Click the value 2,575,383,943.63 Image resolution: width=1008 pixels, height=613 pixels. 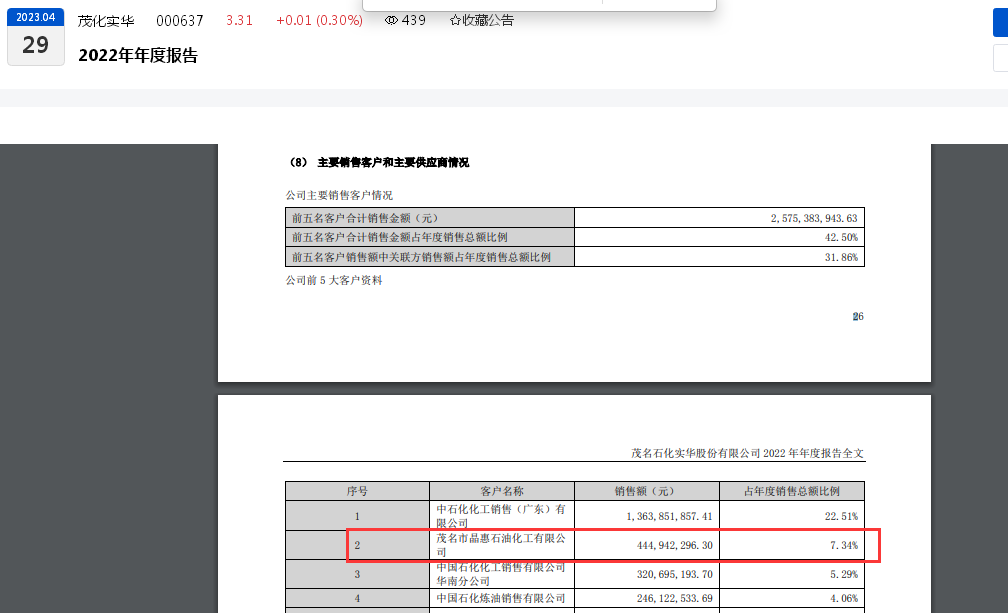(814, 218)
